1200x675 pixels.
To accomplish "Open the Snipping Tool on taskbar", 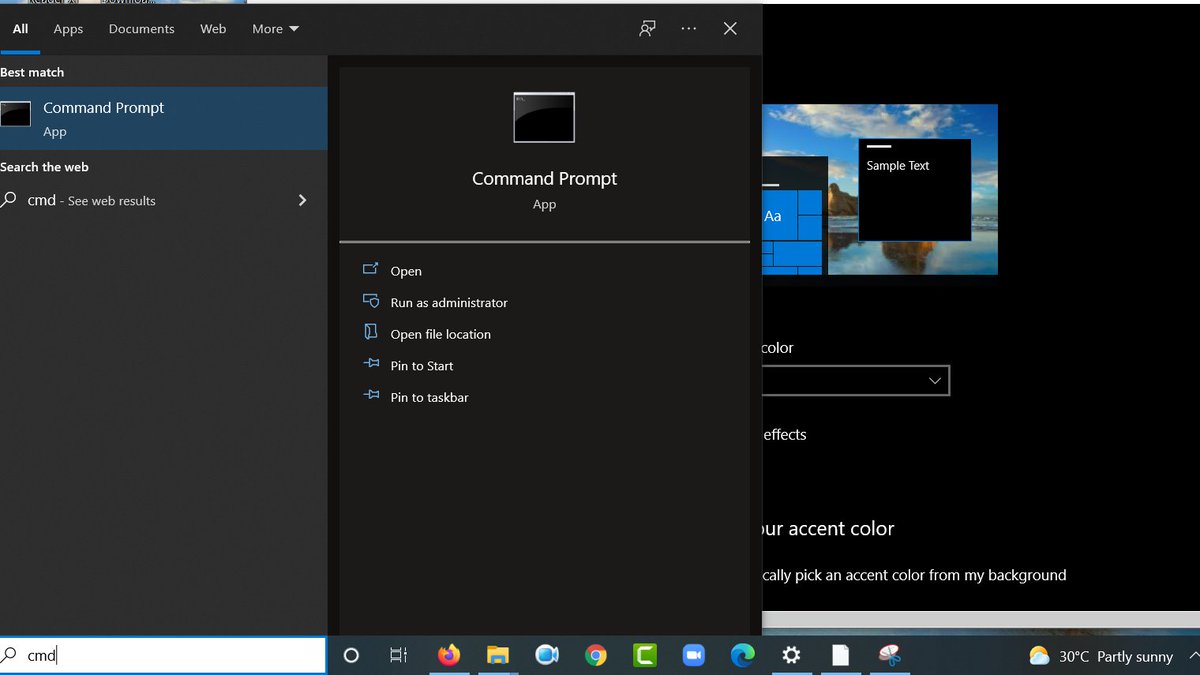I will [889, 655].
